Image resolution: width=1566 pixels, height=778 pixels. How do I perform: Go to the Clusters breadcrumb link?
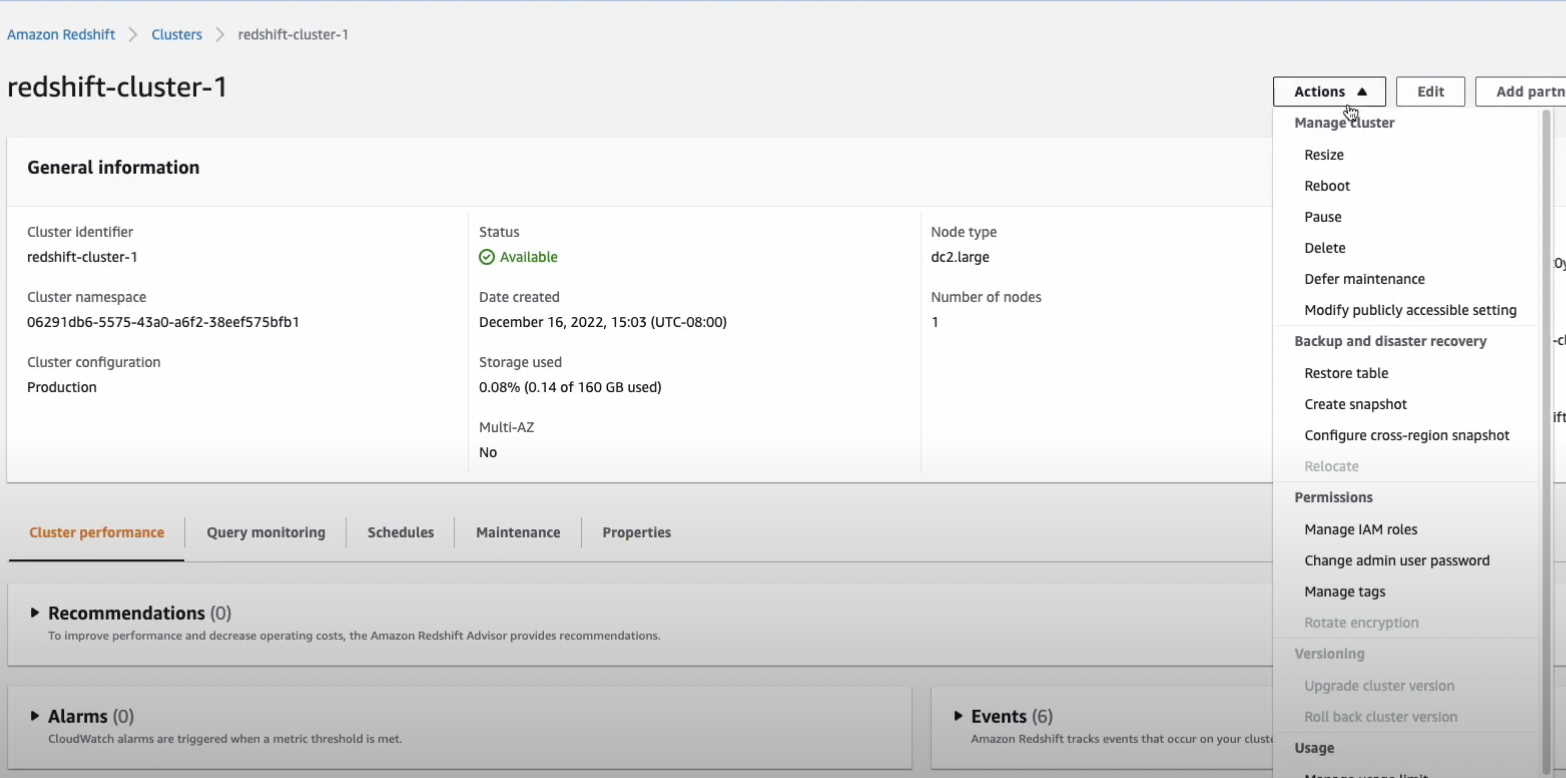177,35
